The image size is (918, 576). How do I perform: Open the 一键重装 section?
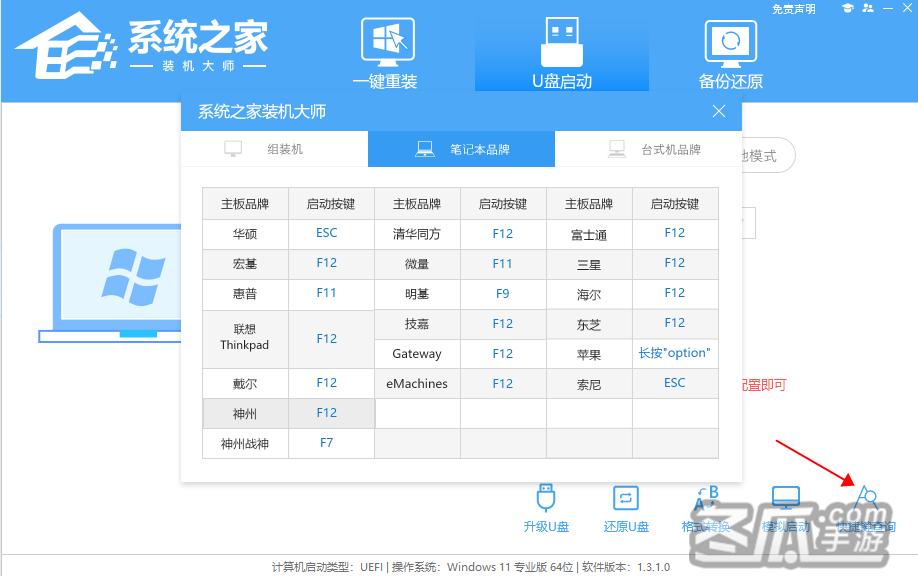click(386, 53)
